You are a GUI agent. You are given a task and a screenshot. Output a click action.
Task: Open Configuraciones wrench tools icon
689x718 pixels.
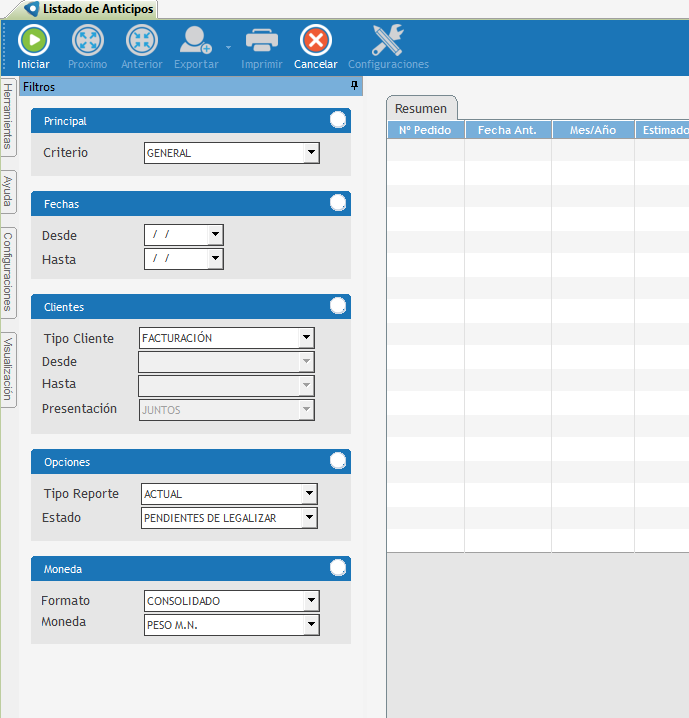pyautogui.click(x=387, y=40)
